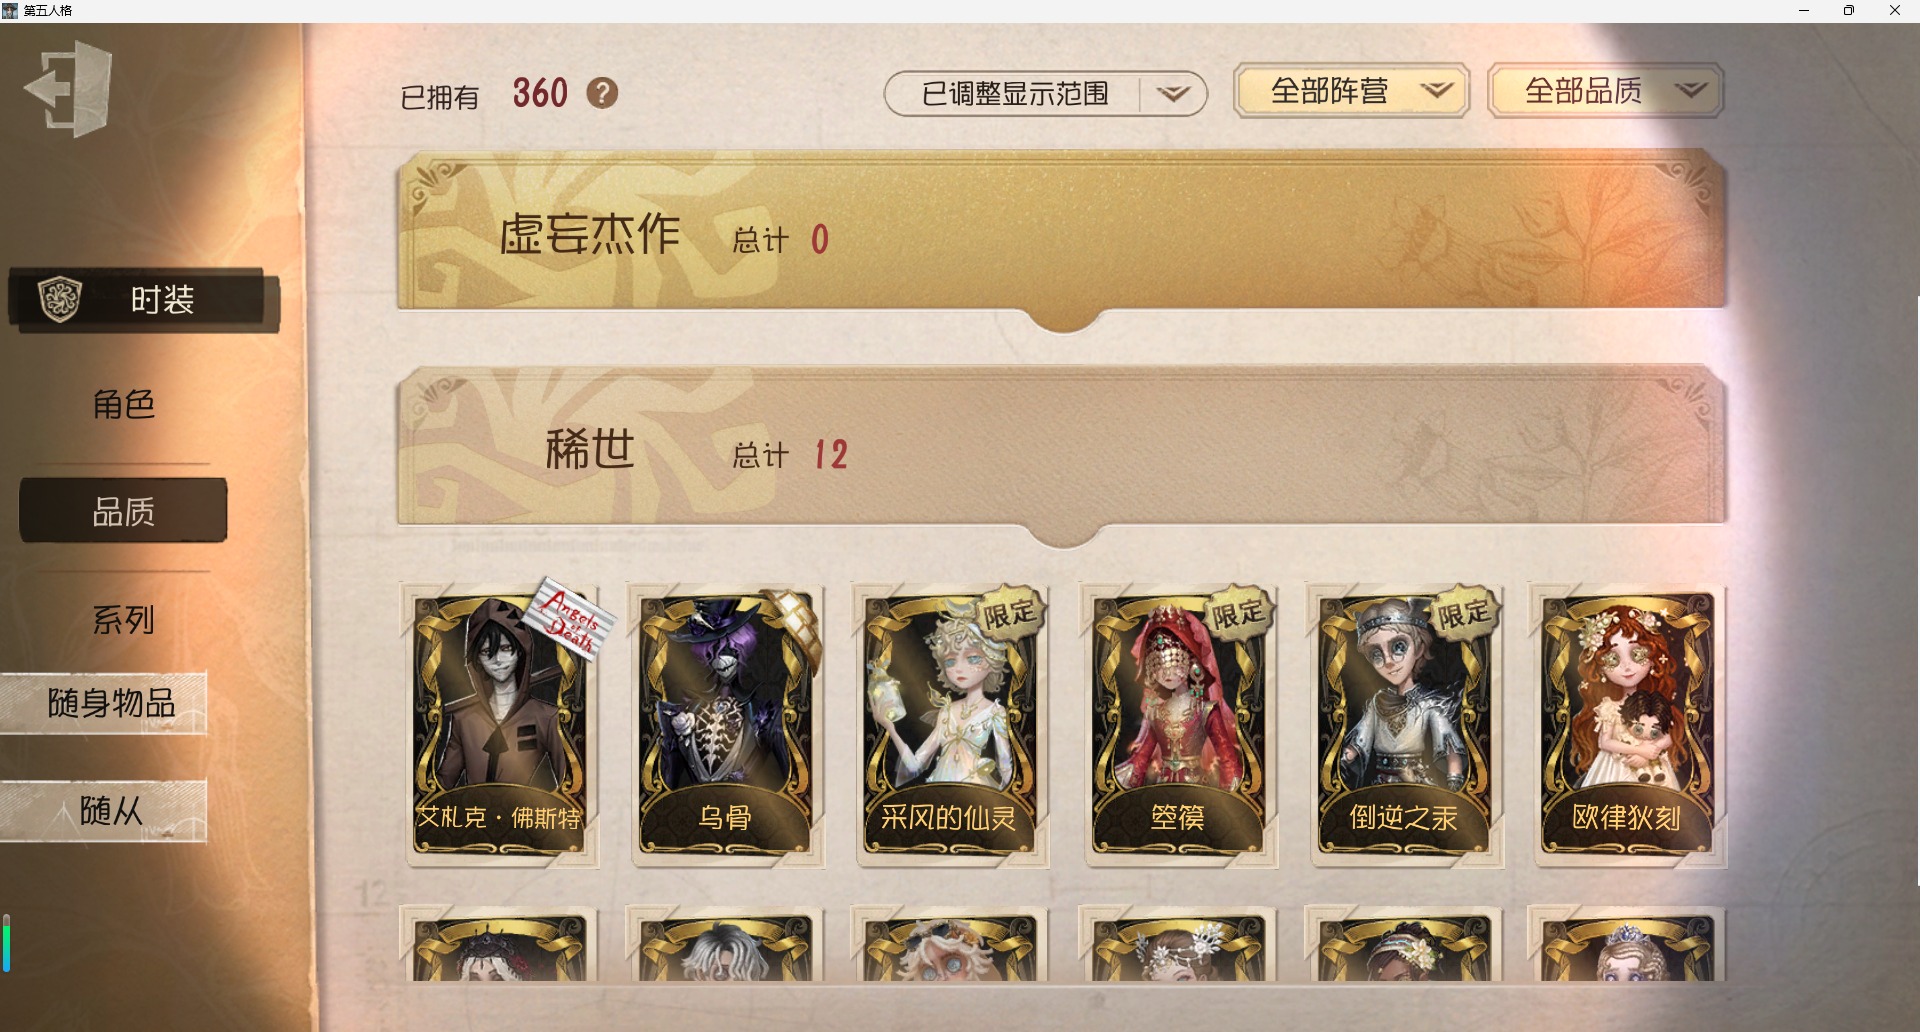
Task: Expand the 全部品质 filter dropdown
Action: (x=1605, y=91)
